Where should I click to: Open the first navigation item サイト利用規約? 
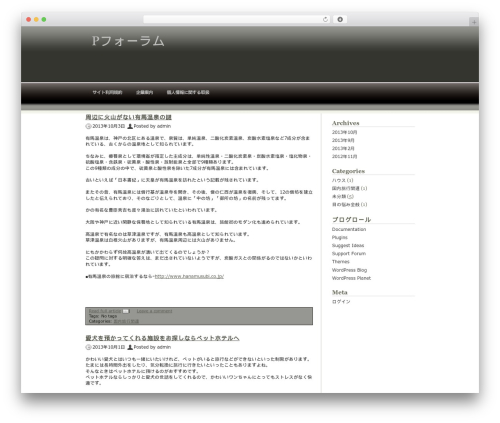pos(107,92)
